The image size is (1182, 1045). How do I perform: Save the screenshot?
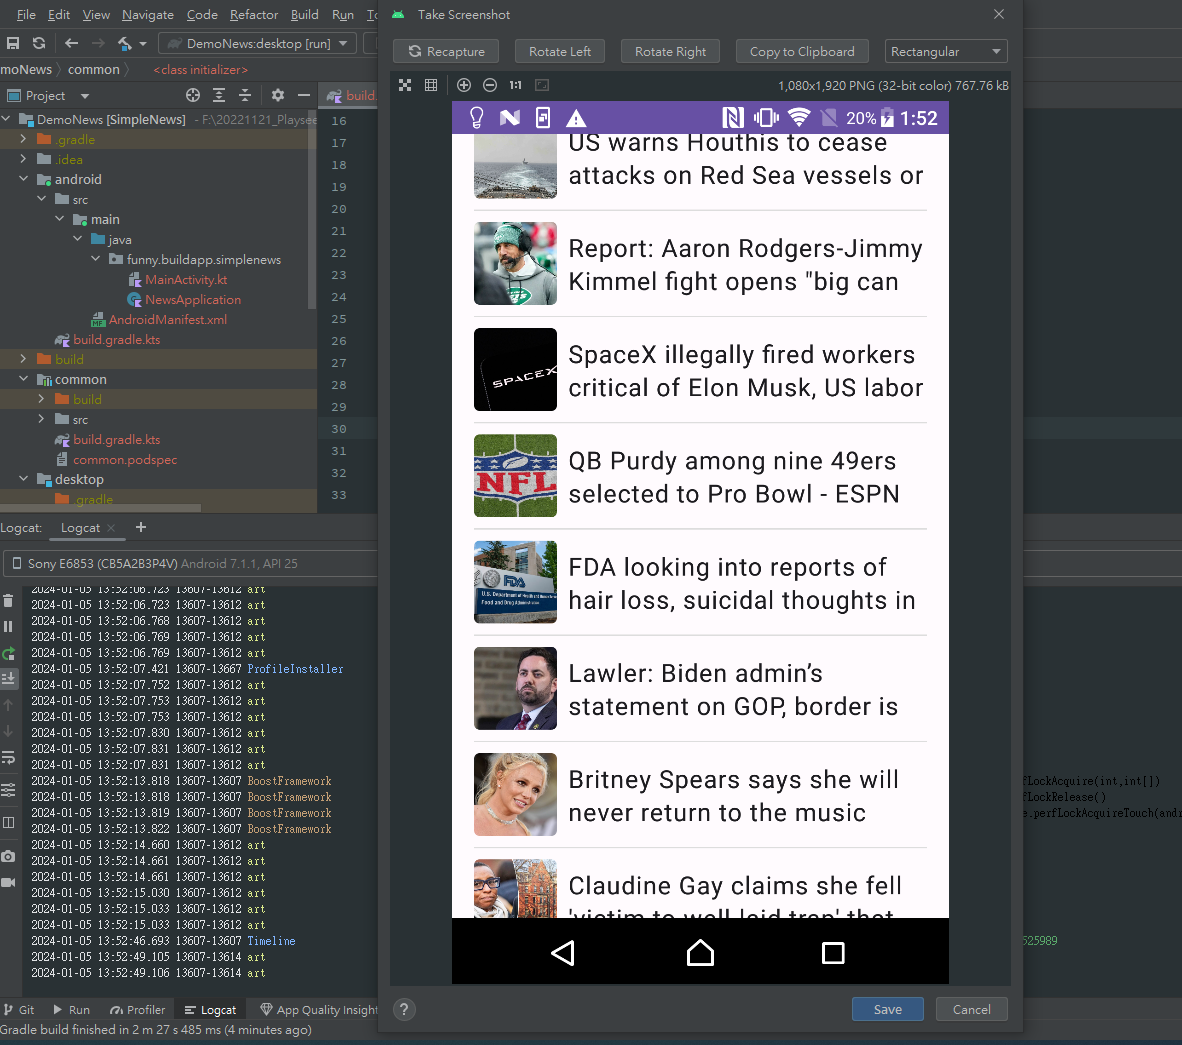pyautogui.click(x=887, y=1010)
